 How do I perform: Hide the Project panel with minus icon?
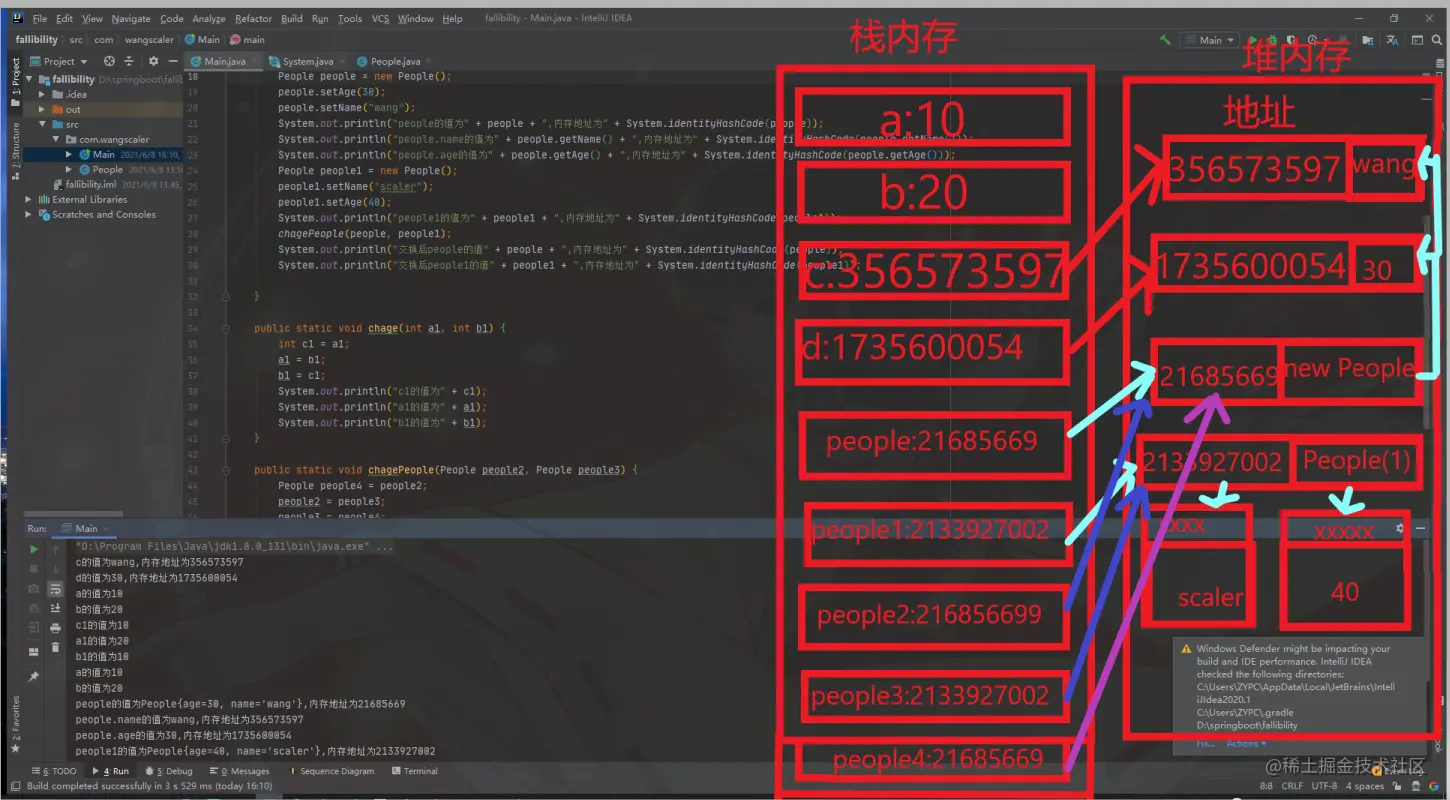click(172, 61)
